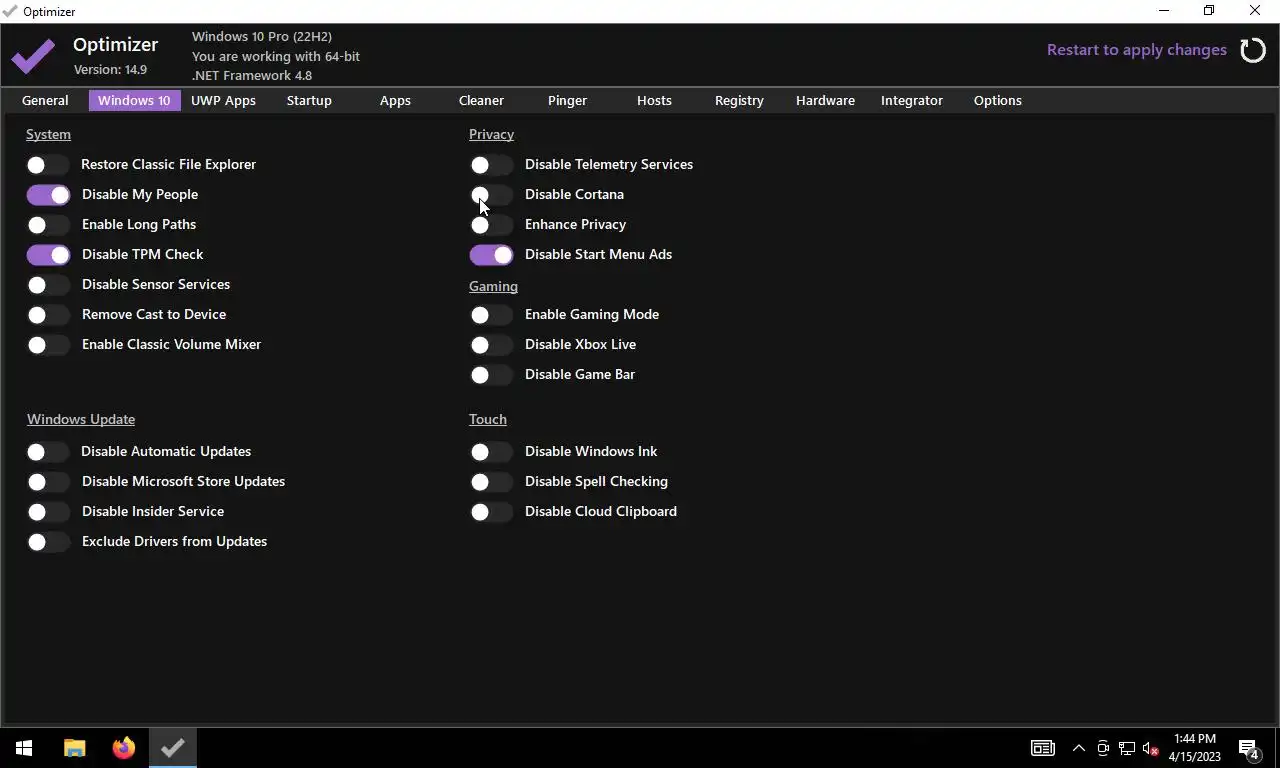Click the .NET Framework 4.8 text
Screen dimensions: 1280x768
[252, 76]
